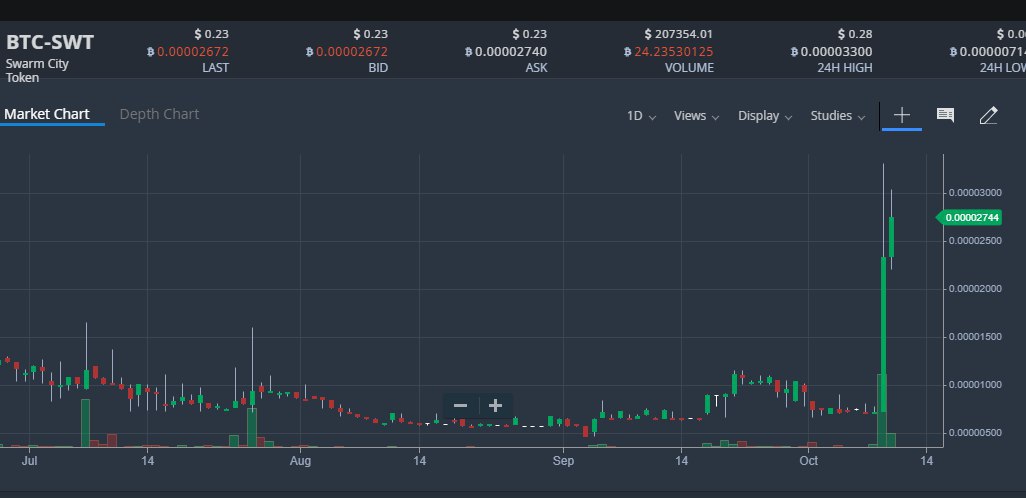Viewport: 1026px width, 498px height.
Task: Expand the Studies dropdown
Action: point(838,116)
